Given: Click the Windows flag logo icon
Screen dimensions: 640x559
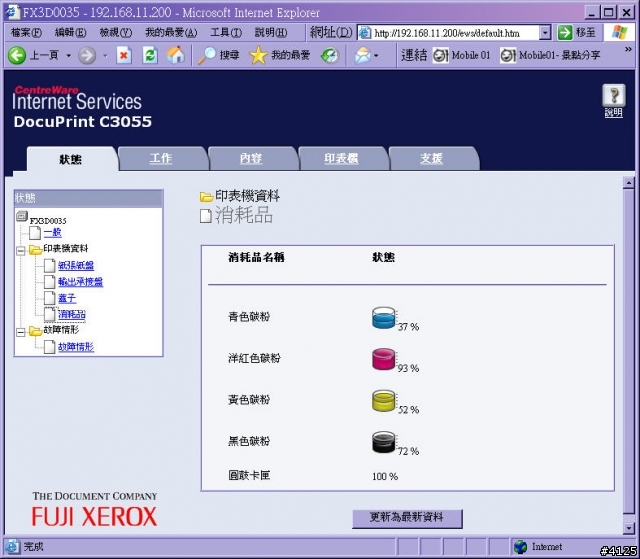Looking at the screenshot, I should 620,32.
